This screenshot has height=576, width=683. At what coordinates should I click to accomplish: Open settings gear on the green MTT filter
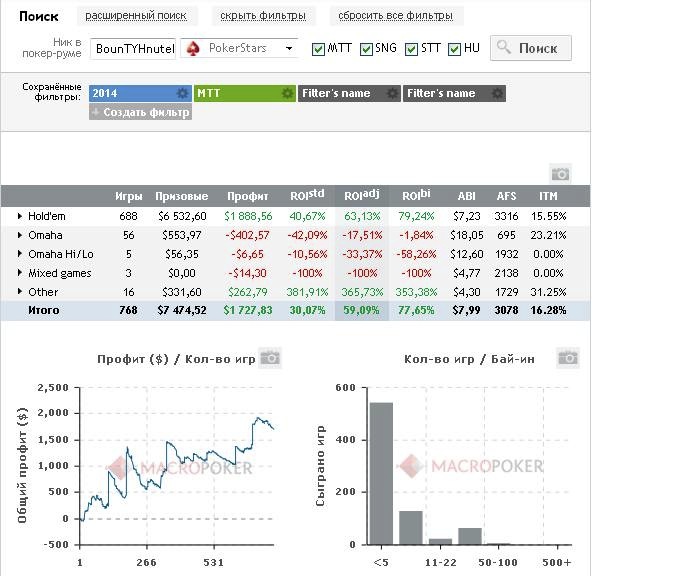[x=287, y=93]
